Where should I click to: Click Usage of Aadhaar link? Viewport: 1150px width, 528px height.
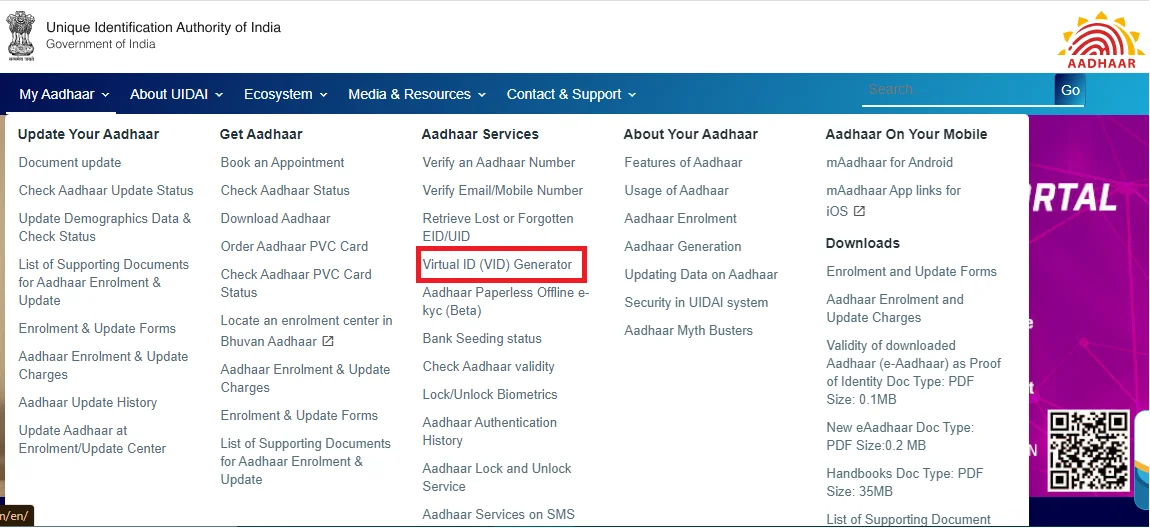(676, 190)
